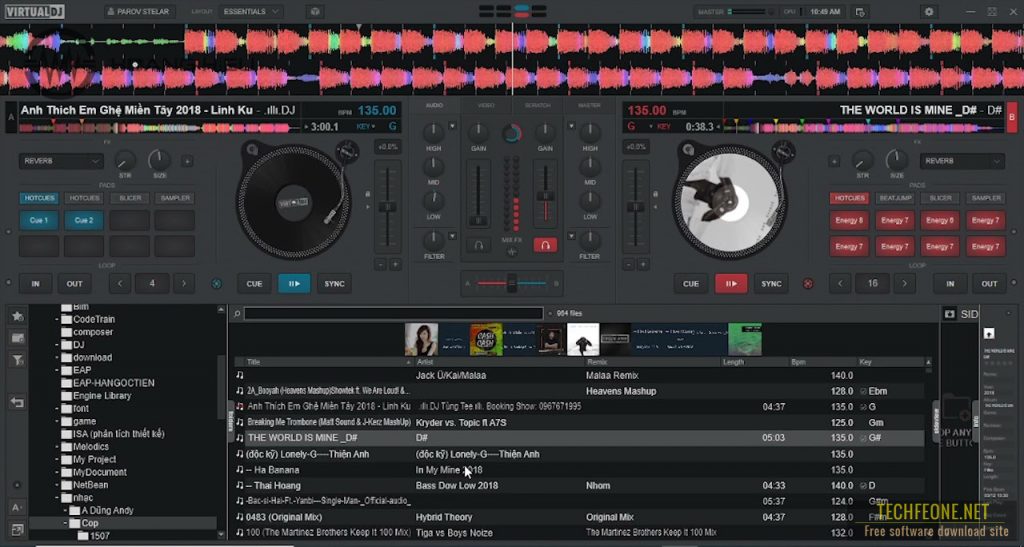Viewport: 1024px width, 547px height.
Task: Click the popup window icon at sidebar bottom
Action: tap(18, 529)
